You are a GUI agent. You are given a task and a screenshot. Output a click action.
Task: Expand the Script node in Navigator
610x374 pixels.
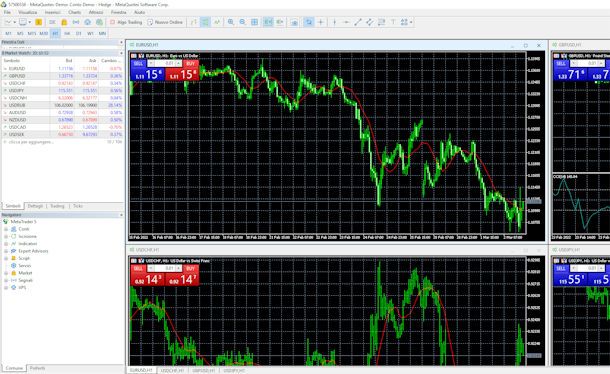pyautogui.click(x=6, y=258)
